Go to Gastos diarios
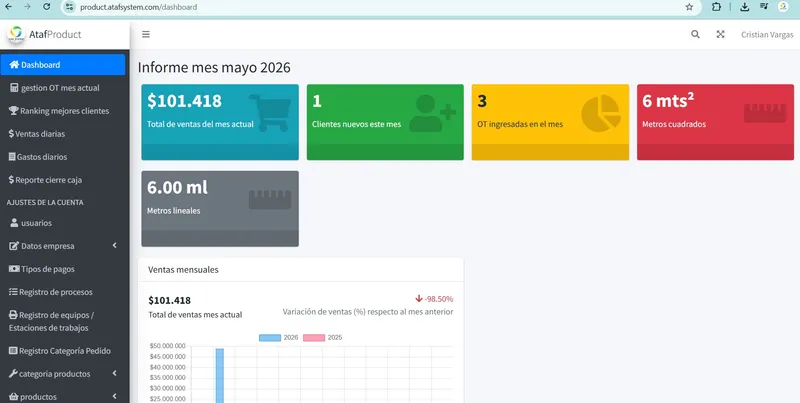The width and height of the screenshot is (800, 403). pyautogui.click(x=65, y=157)
